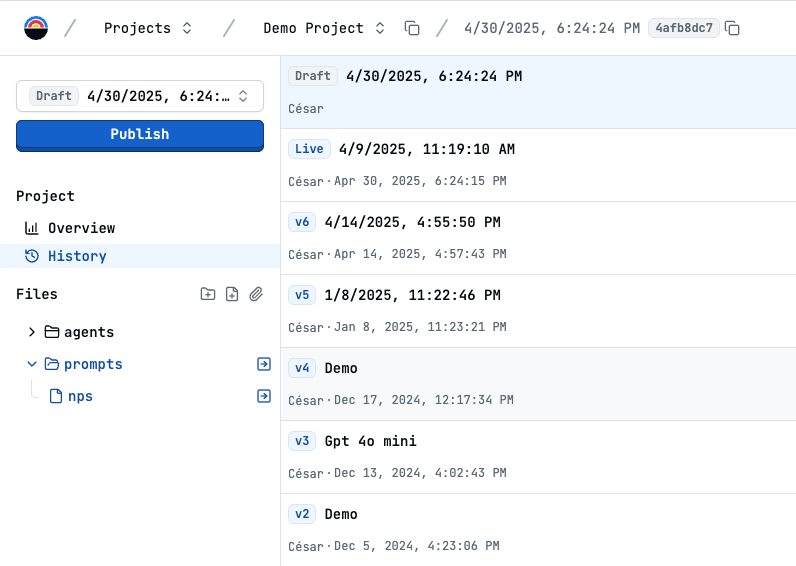Click the Live badge

pyautogui.click(x=309, y=149)
